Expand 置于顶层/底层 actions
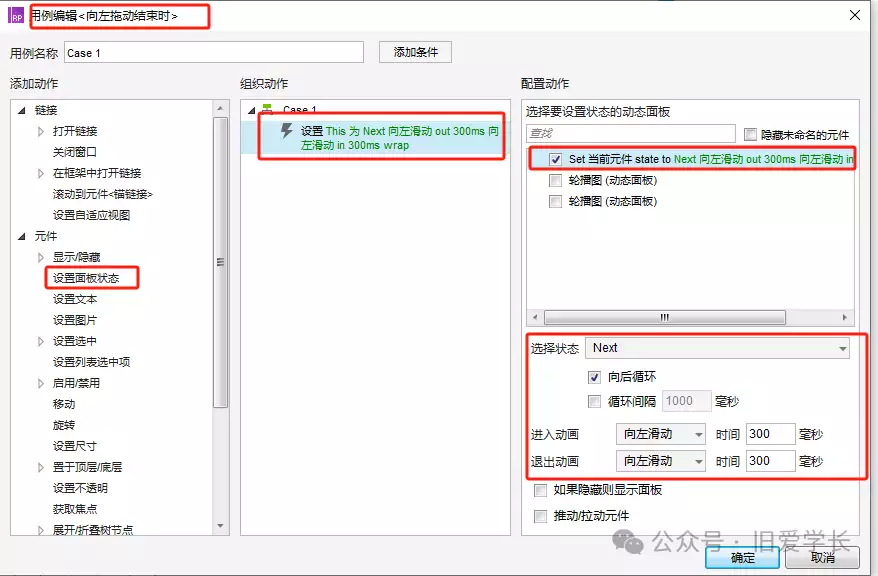 coord(40,467)
